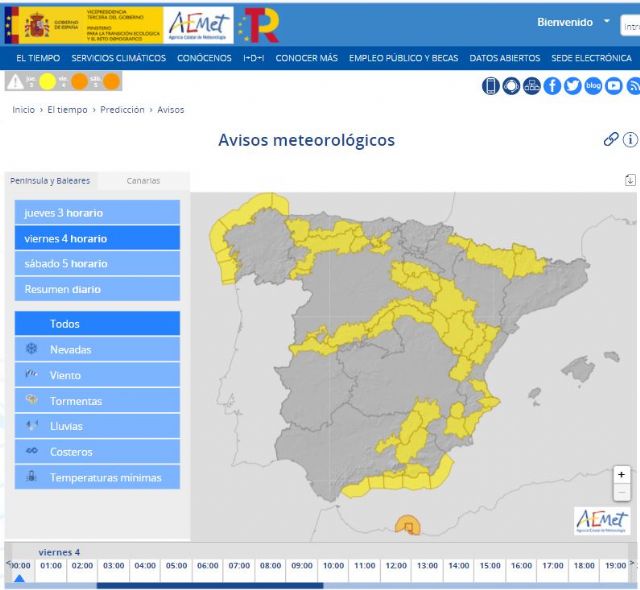Open the CONÓCENOS menu

pos(204,58)
